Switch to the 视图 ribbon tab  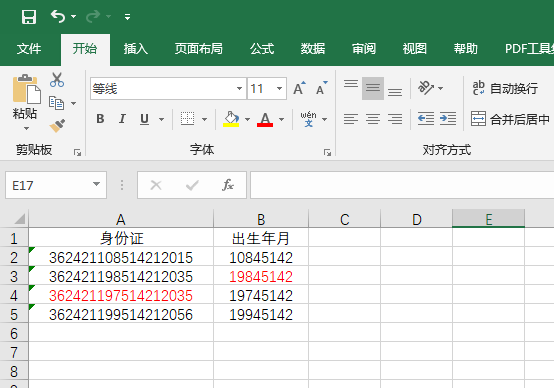pyautogui.click(x=415, y=49)
